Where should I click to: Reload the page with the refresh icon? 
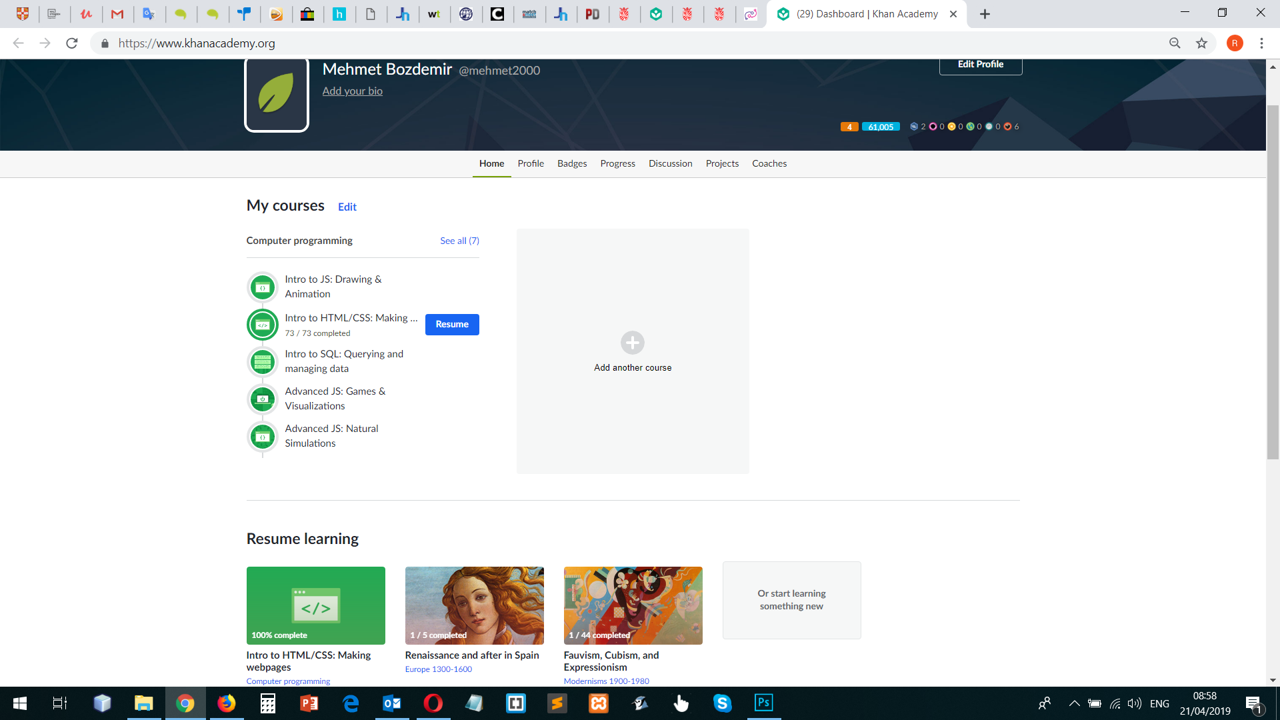tap(72, 43)
